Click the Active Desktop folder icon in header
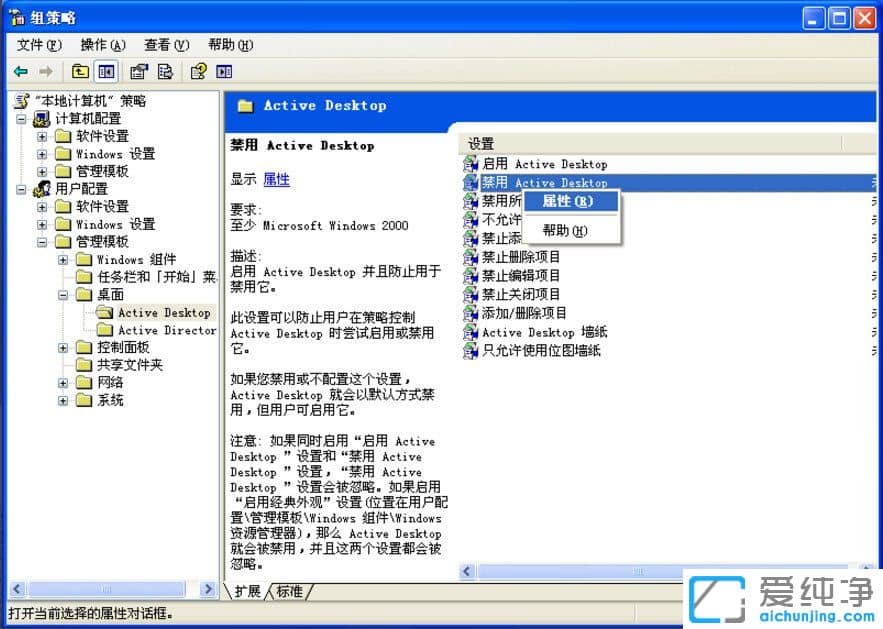This screenshot has height=629, width=883. (246, 104)
